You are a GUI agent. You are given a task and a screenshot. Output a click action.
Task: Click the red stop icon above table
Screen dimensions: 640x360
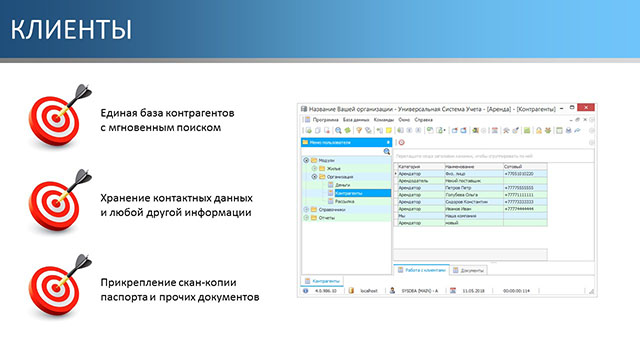[402, 142]
